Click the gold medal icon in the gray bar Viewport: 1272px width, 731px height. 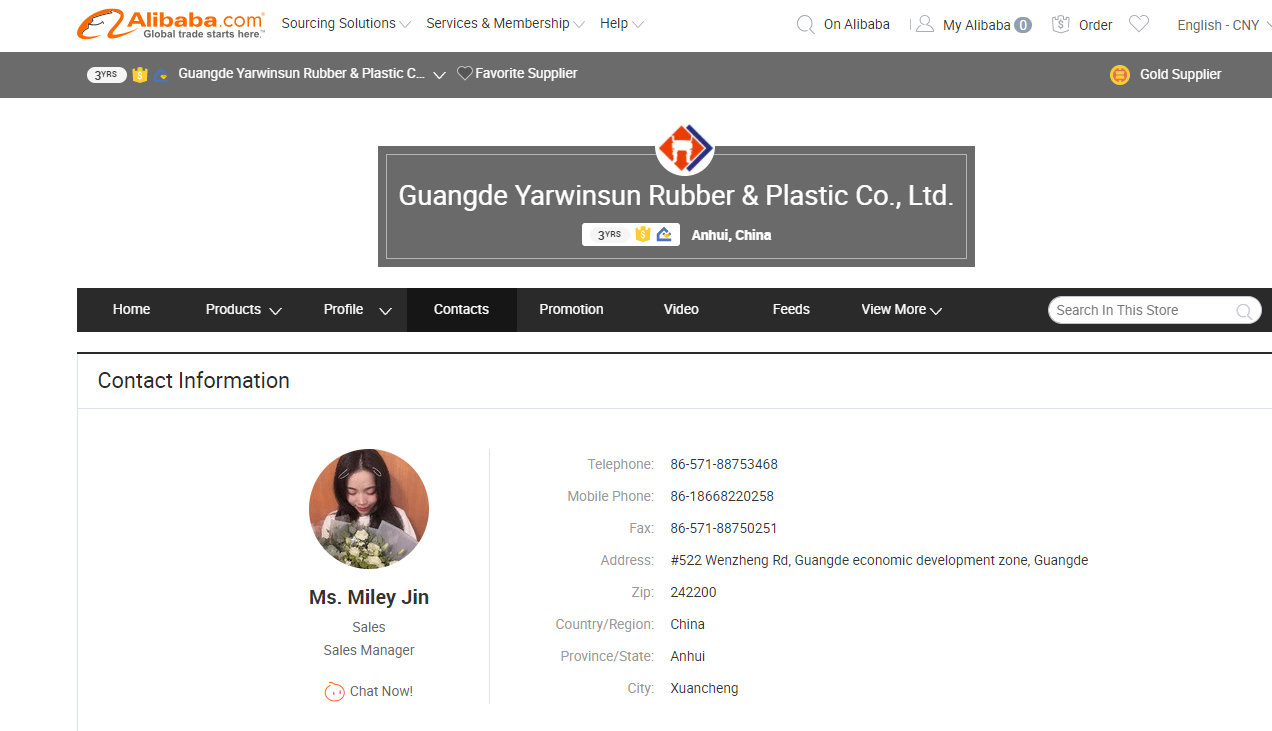(x=140, y=74)
